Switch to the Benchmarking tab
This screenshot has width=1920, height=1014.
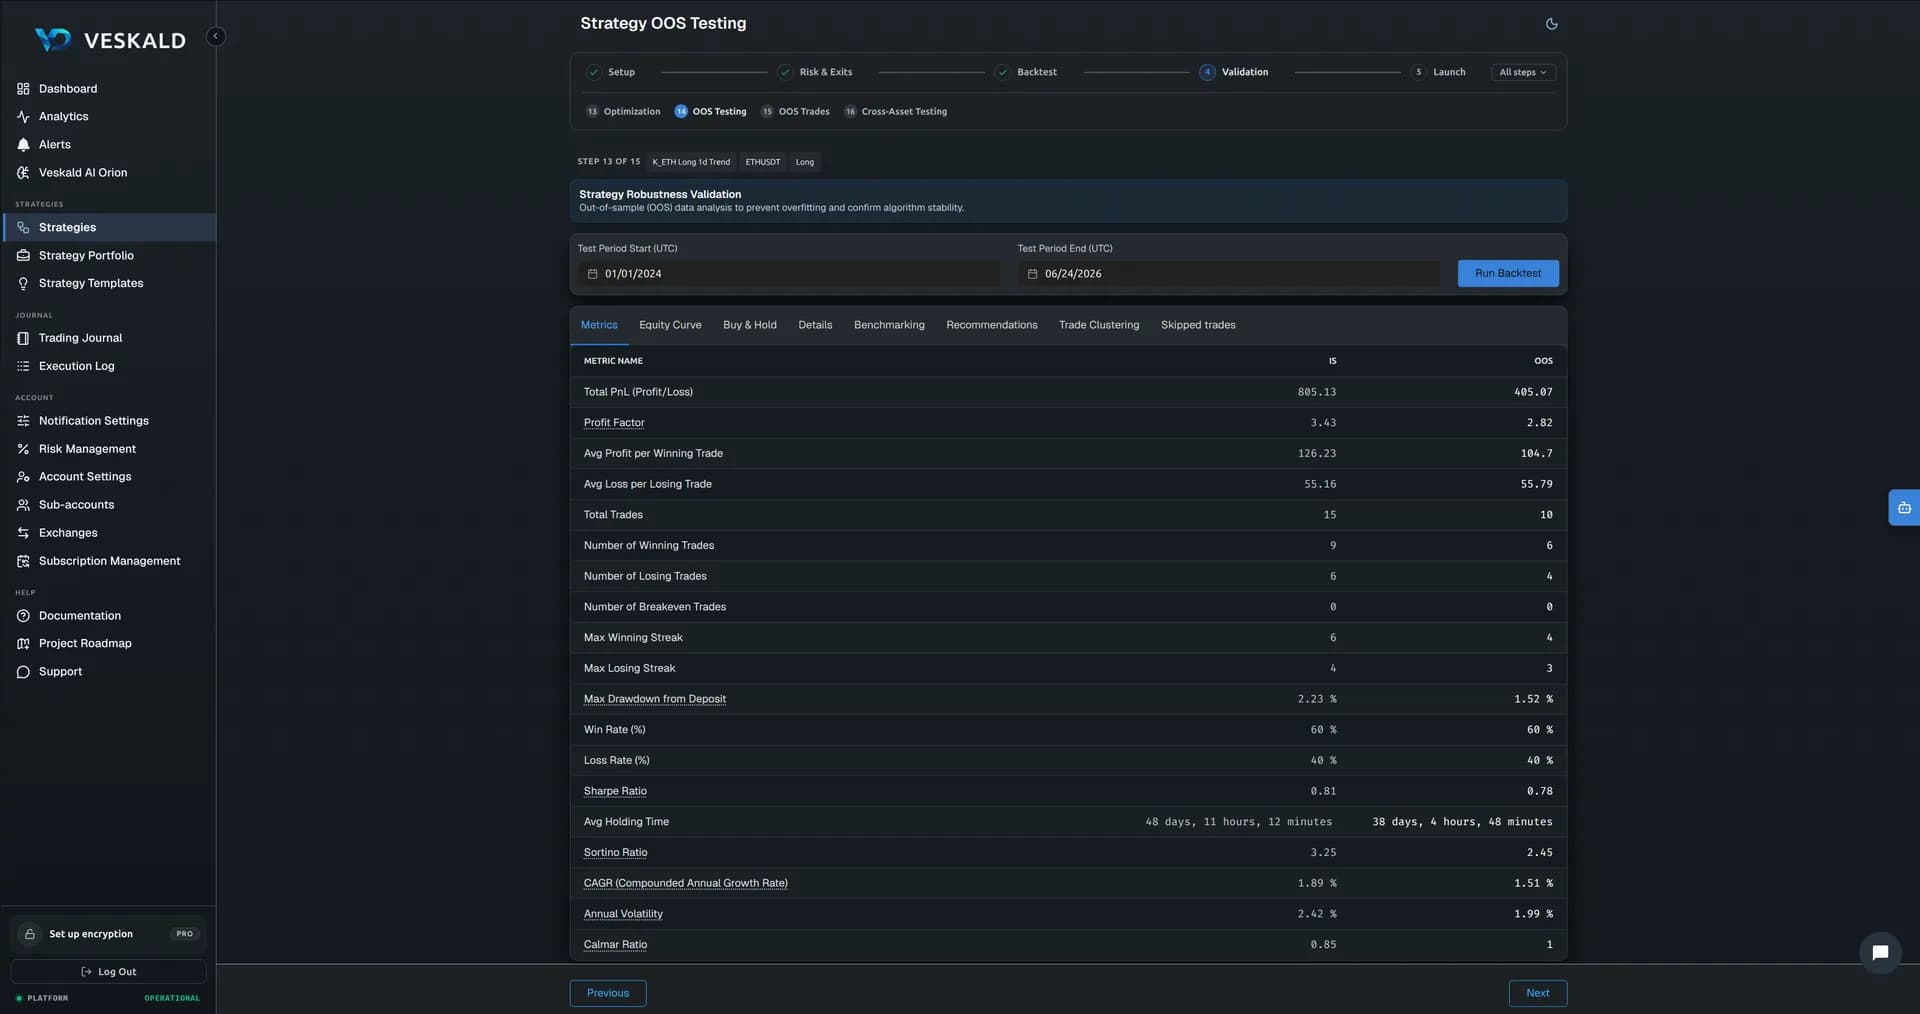889,325
